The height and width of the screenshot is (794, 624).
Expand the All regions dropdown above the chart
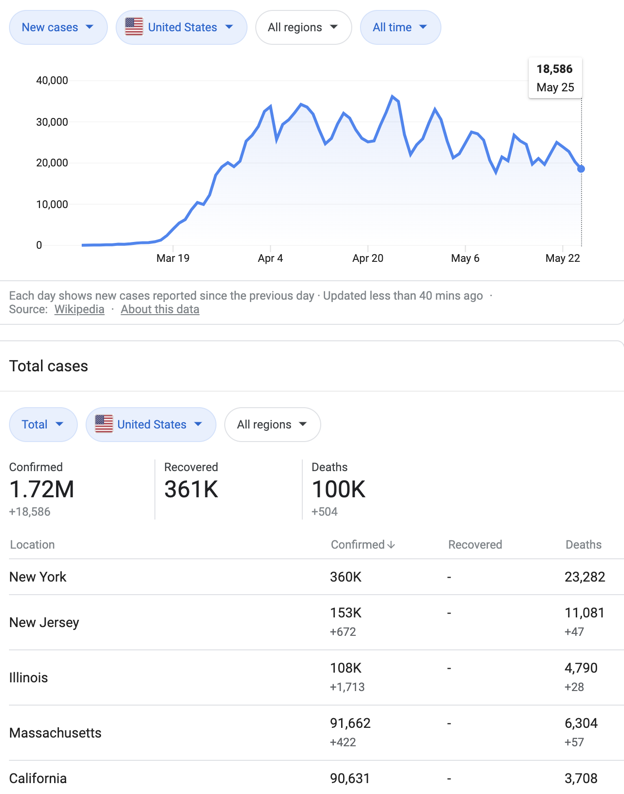pos(303,27)
